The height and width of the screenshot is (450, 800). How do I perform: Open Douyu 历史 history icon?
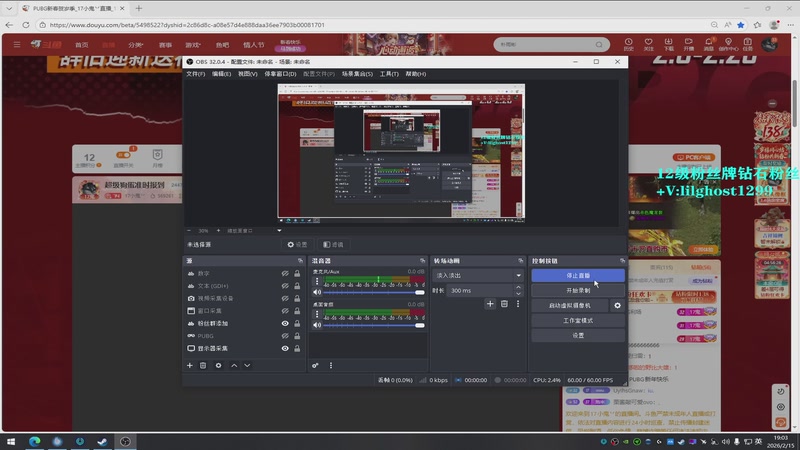click(x=629, y=44)
